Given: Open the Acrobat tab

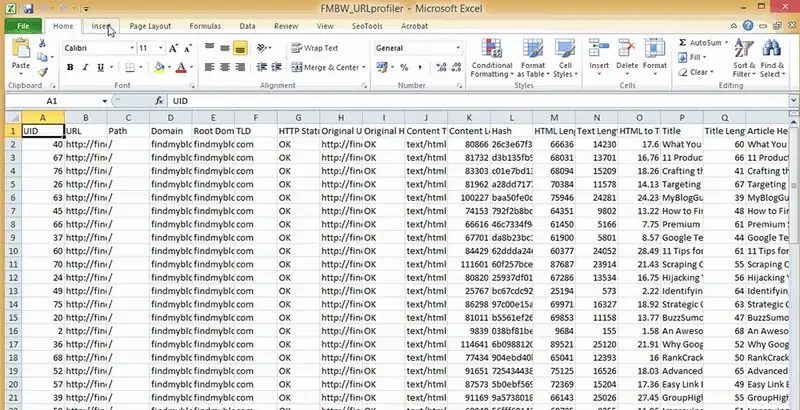Looking at the screenshot, I should tap(414, 26).
